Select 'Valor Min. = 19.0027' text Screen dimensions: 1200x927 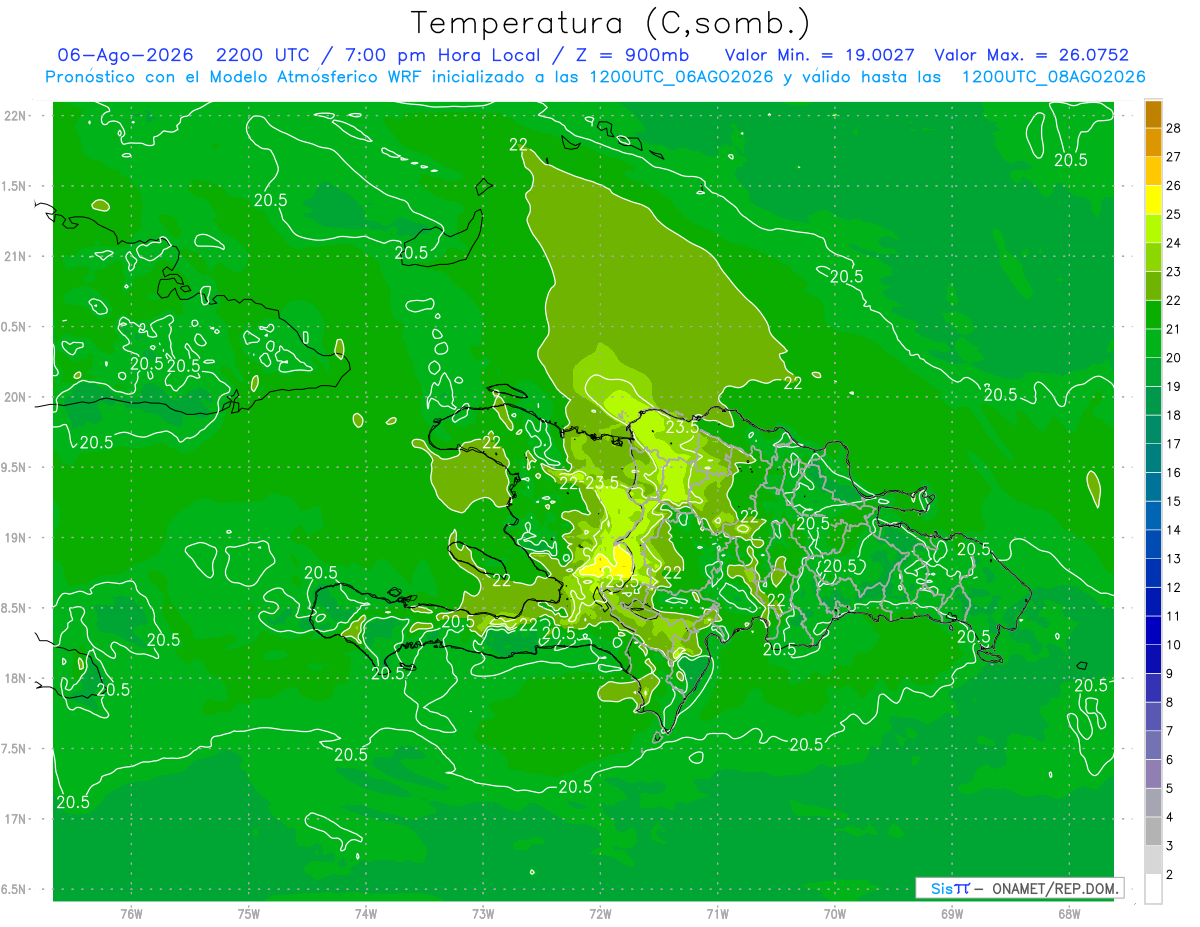[819, 56]
